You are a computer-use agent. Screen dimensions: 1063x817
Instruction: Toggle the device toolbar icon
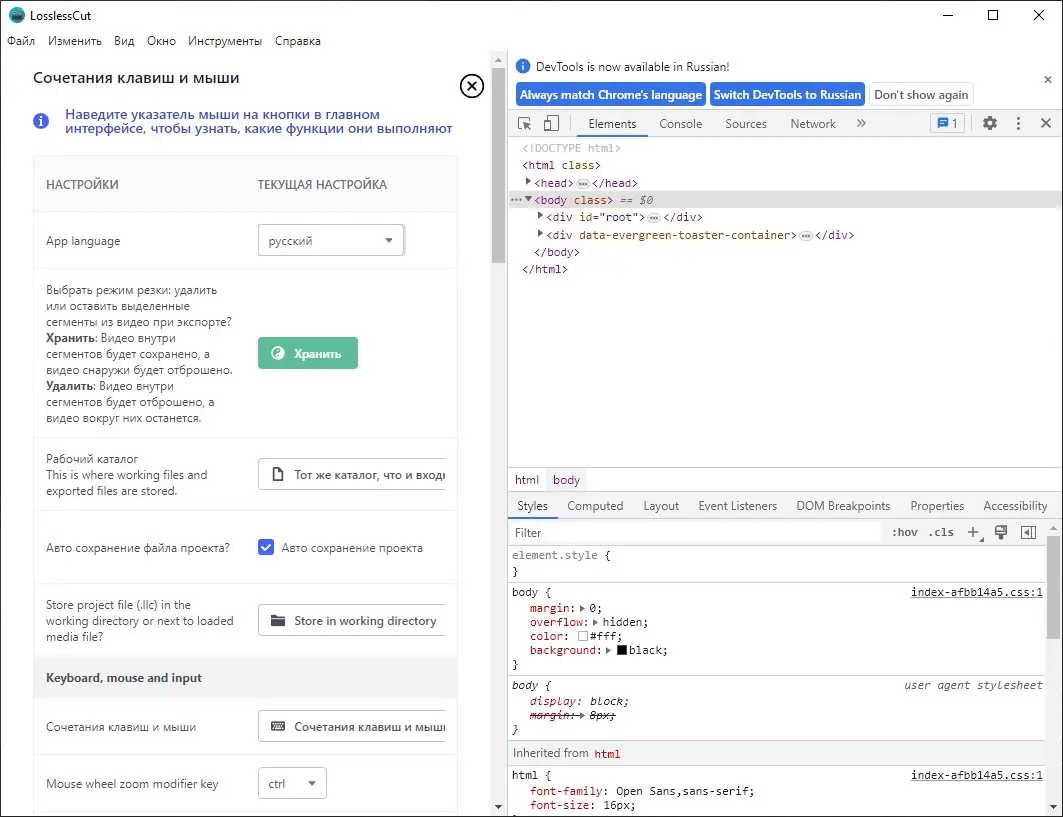[551, 124]
